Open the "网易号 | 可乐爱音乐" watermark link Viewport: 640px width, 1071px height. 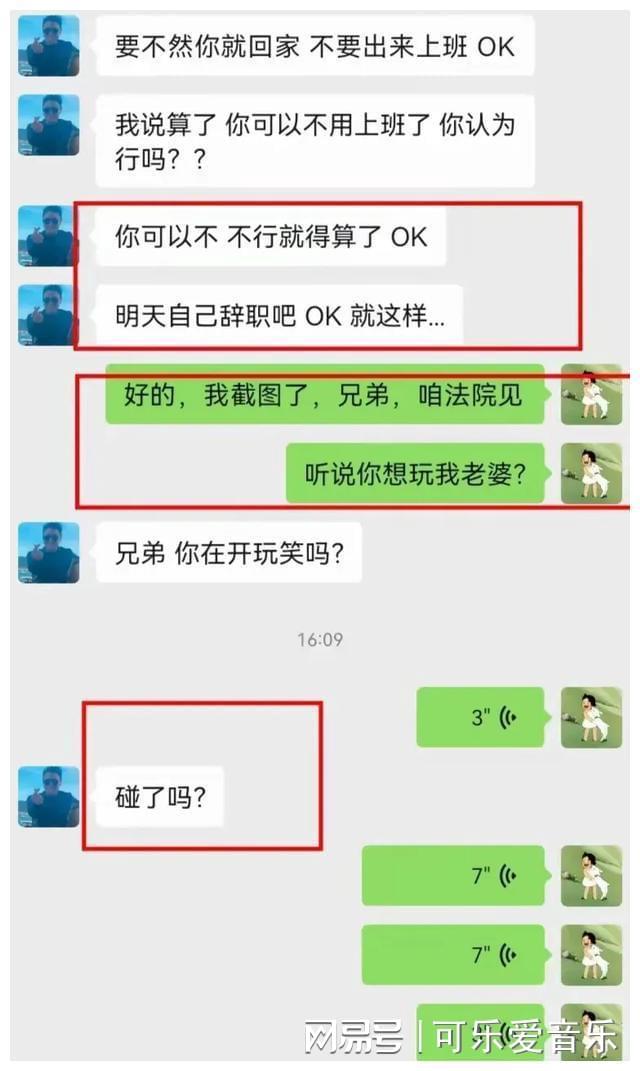pyautogui.click(x=461, y=1038)
